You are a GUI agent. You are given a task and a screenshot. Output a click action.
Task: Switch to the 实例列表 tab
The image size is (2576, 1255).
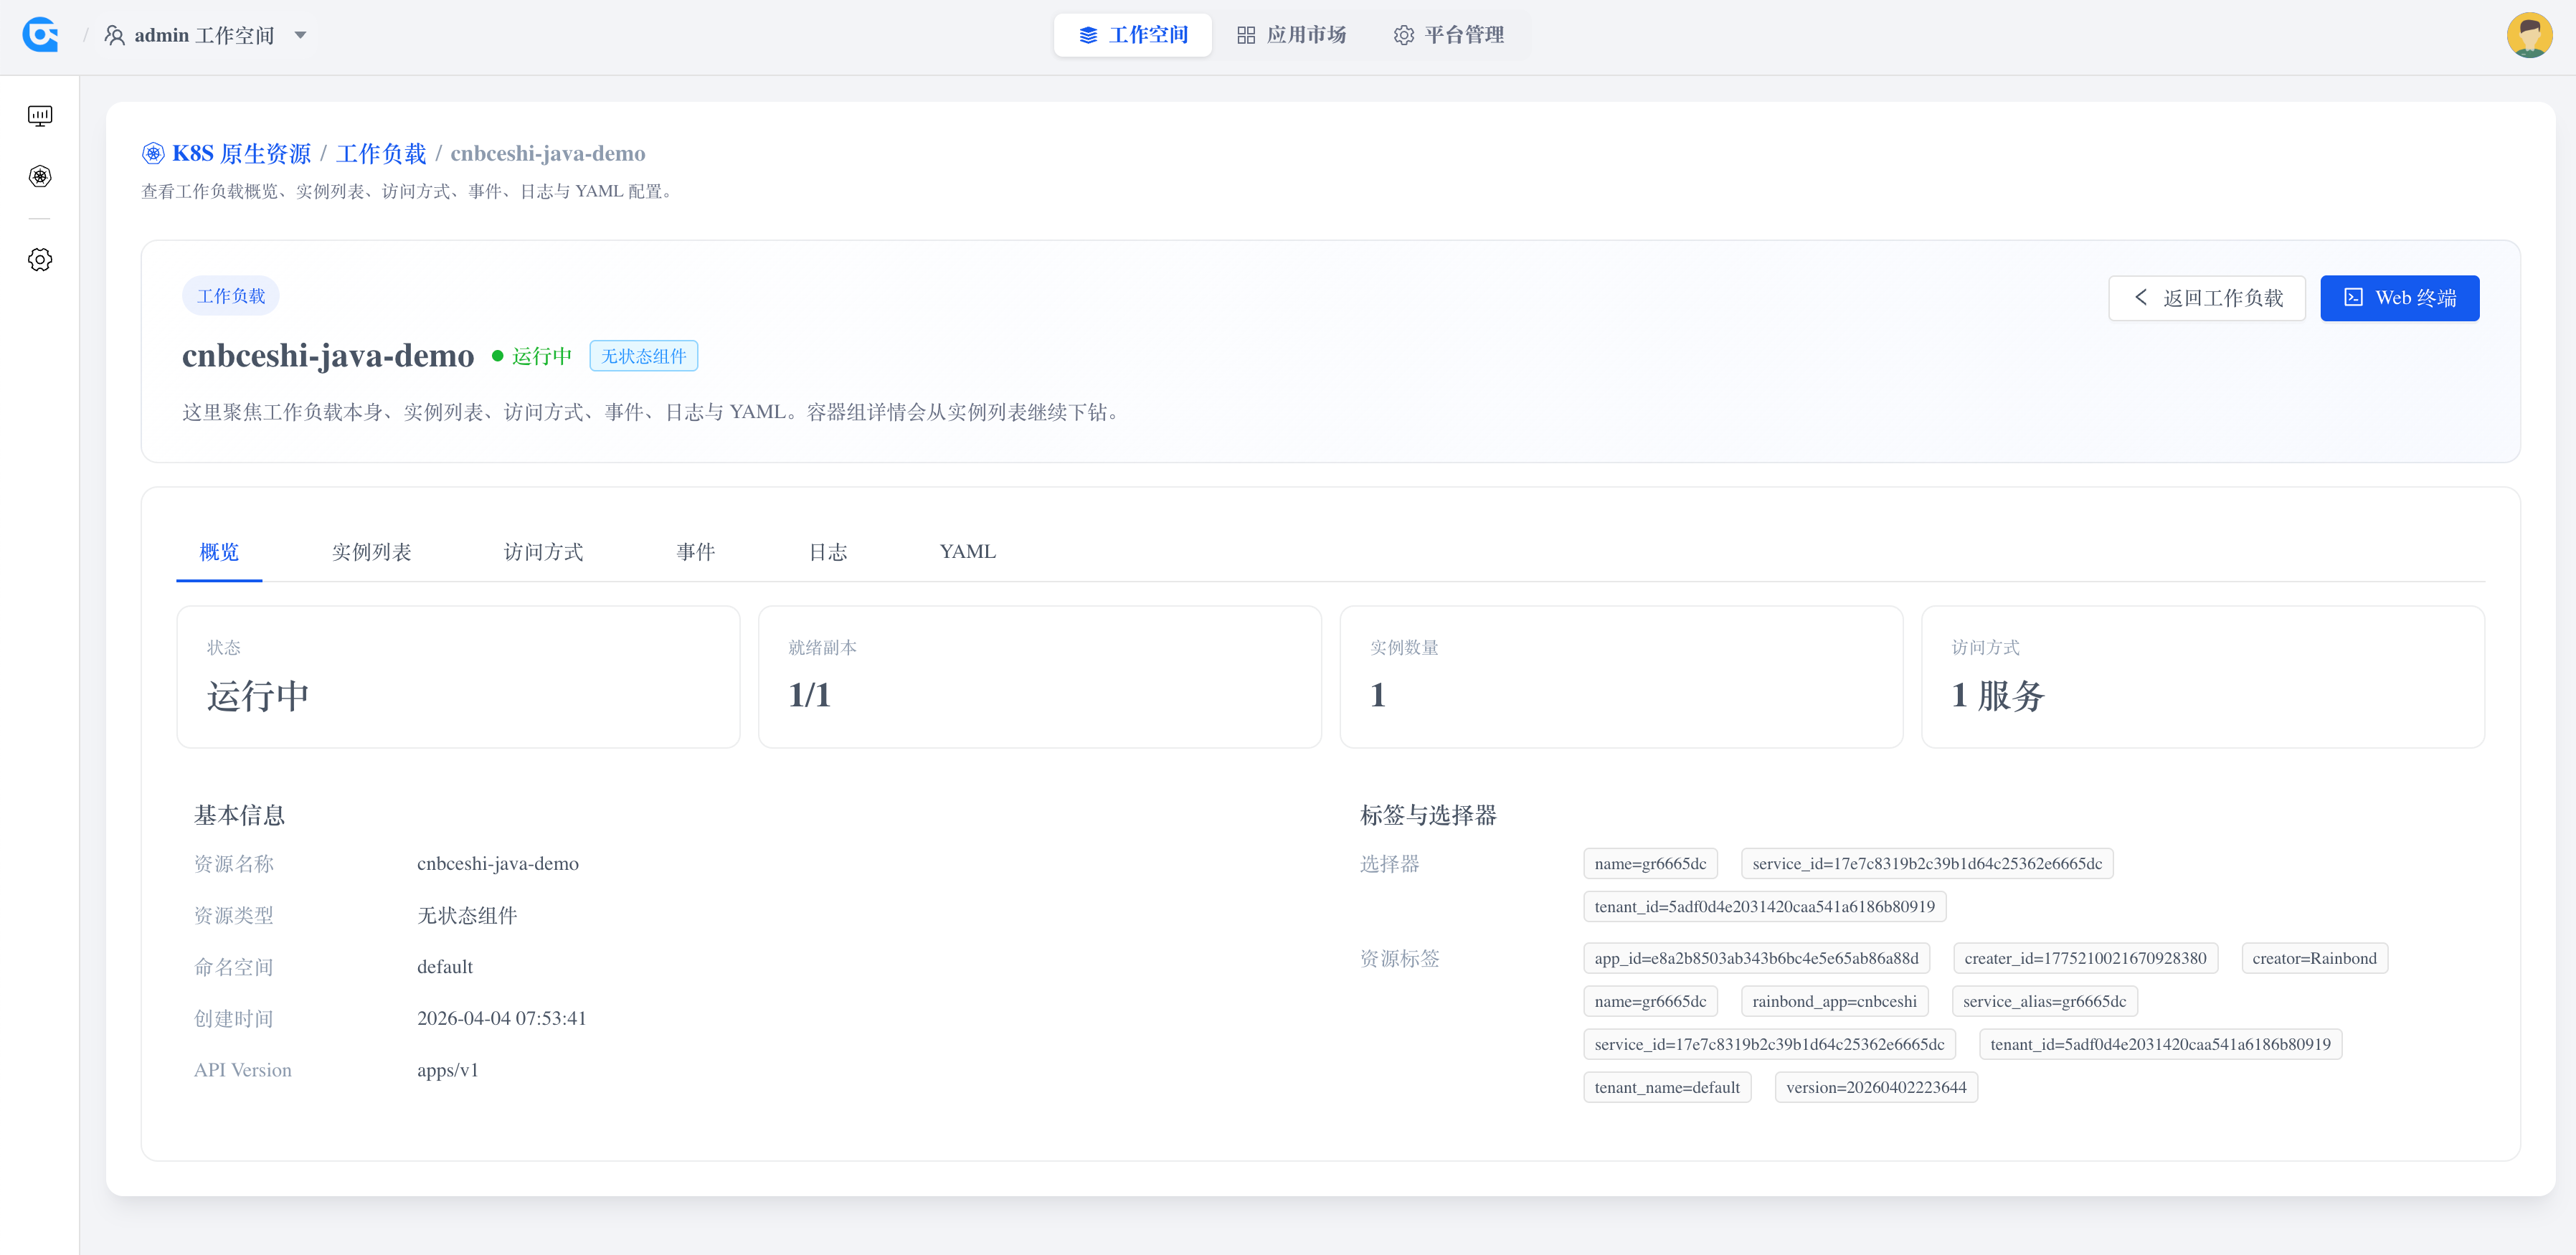(372, 551)
